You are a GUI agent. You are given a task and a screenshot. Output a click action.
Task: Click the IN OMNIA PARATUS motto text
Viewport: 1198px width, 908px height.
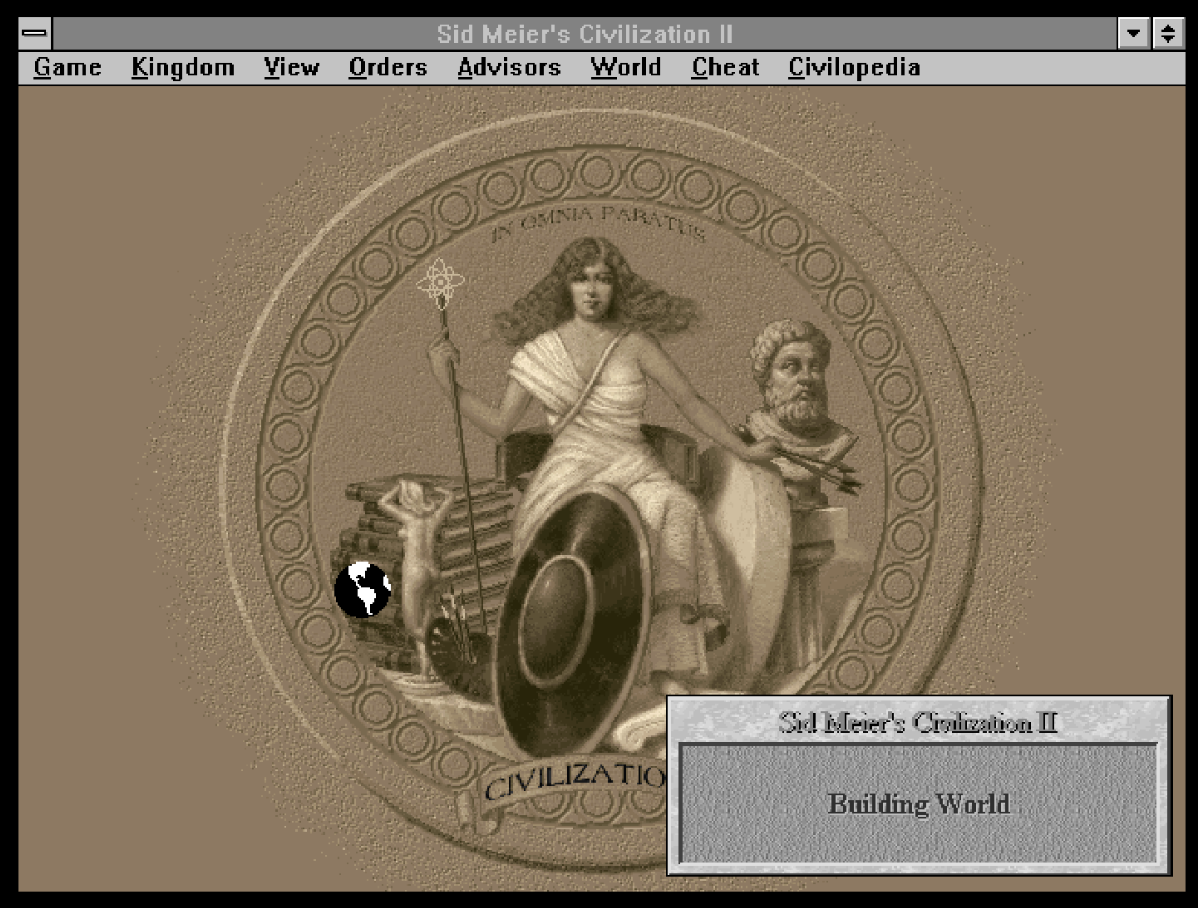pyautogui.click(x=597, y=222)
